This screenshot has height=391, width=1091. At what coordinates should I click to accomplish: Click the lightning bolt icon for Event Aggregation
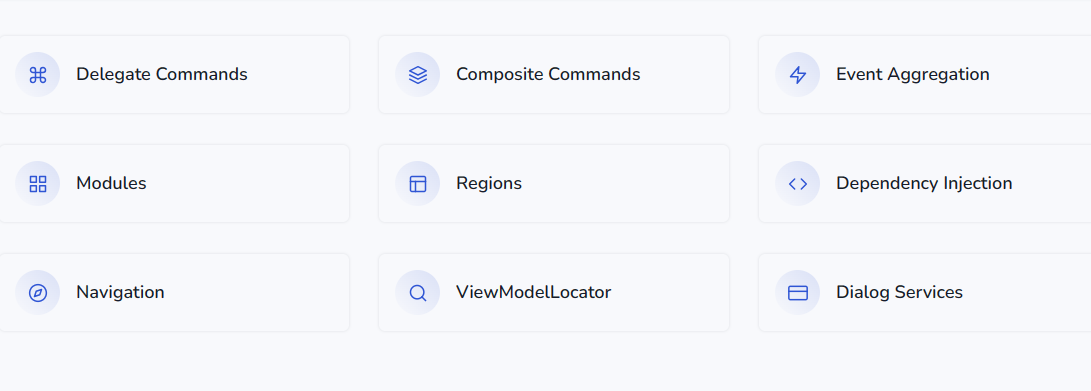(x=797, y=74)
